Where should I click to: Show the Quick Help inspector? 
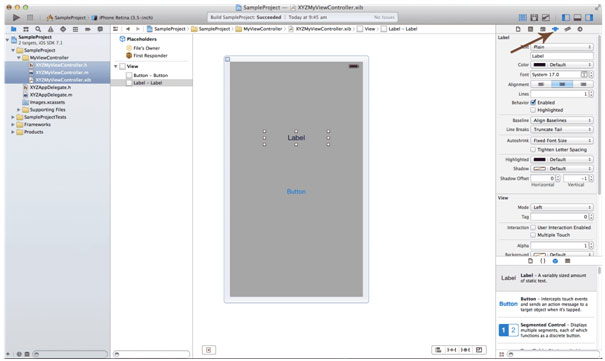click(x=531, y=29)
